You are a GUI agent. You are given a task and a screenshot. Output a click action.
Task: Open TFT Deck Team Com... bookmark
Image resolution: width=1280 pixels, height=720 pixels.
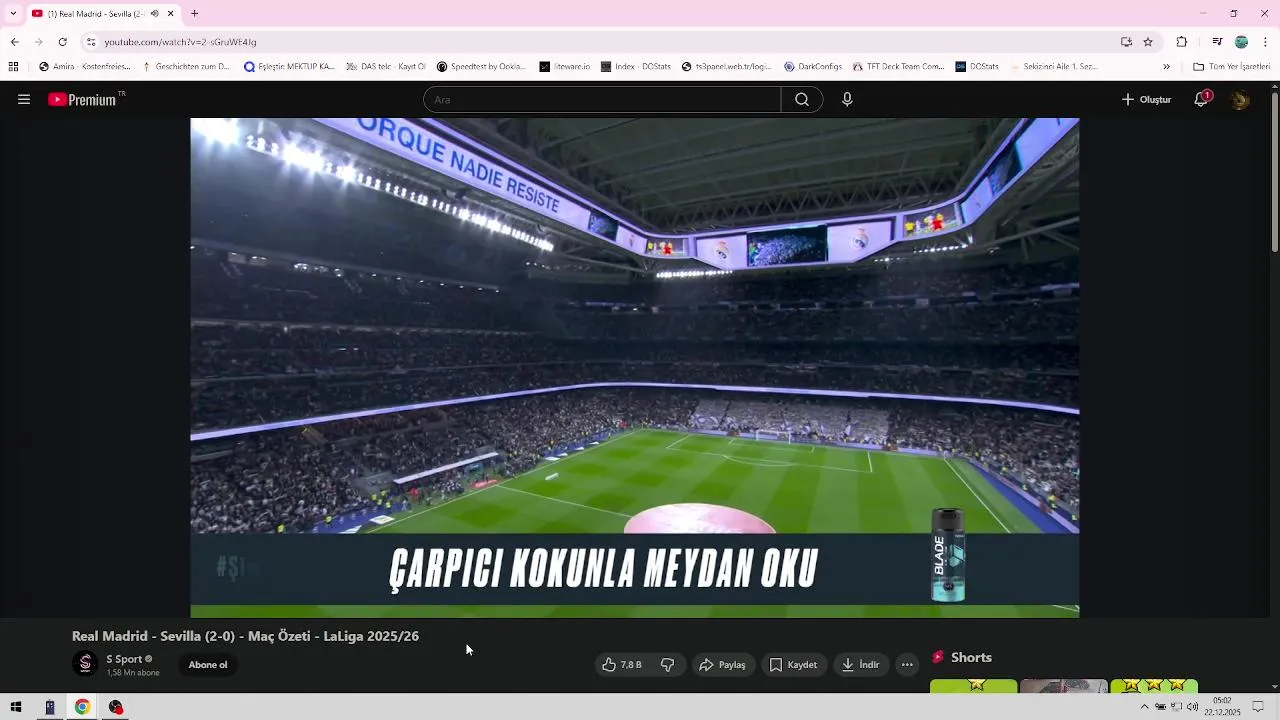pyautogui.click(x=898, y=67)
